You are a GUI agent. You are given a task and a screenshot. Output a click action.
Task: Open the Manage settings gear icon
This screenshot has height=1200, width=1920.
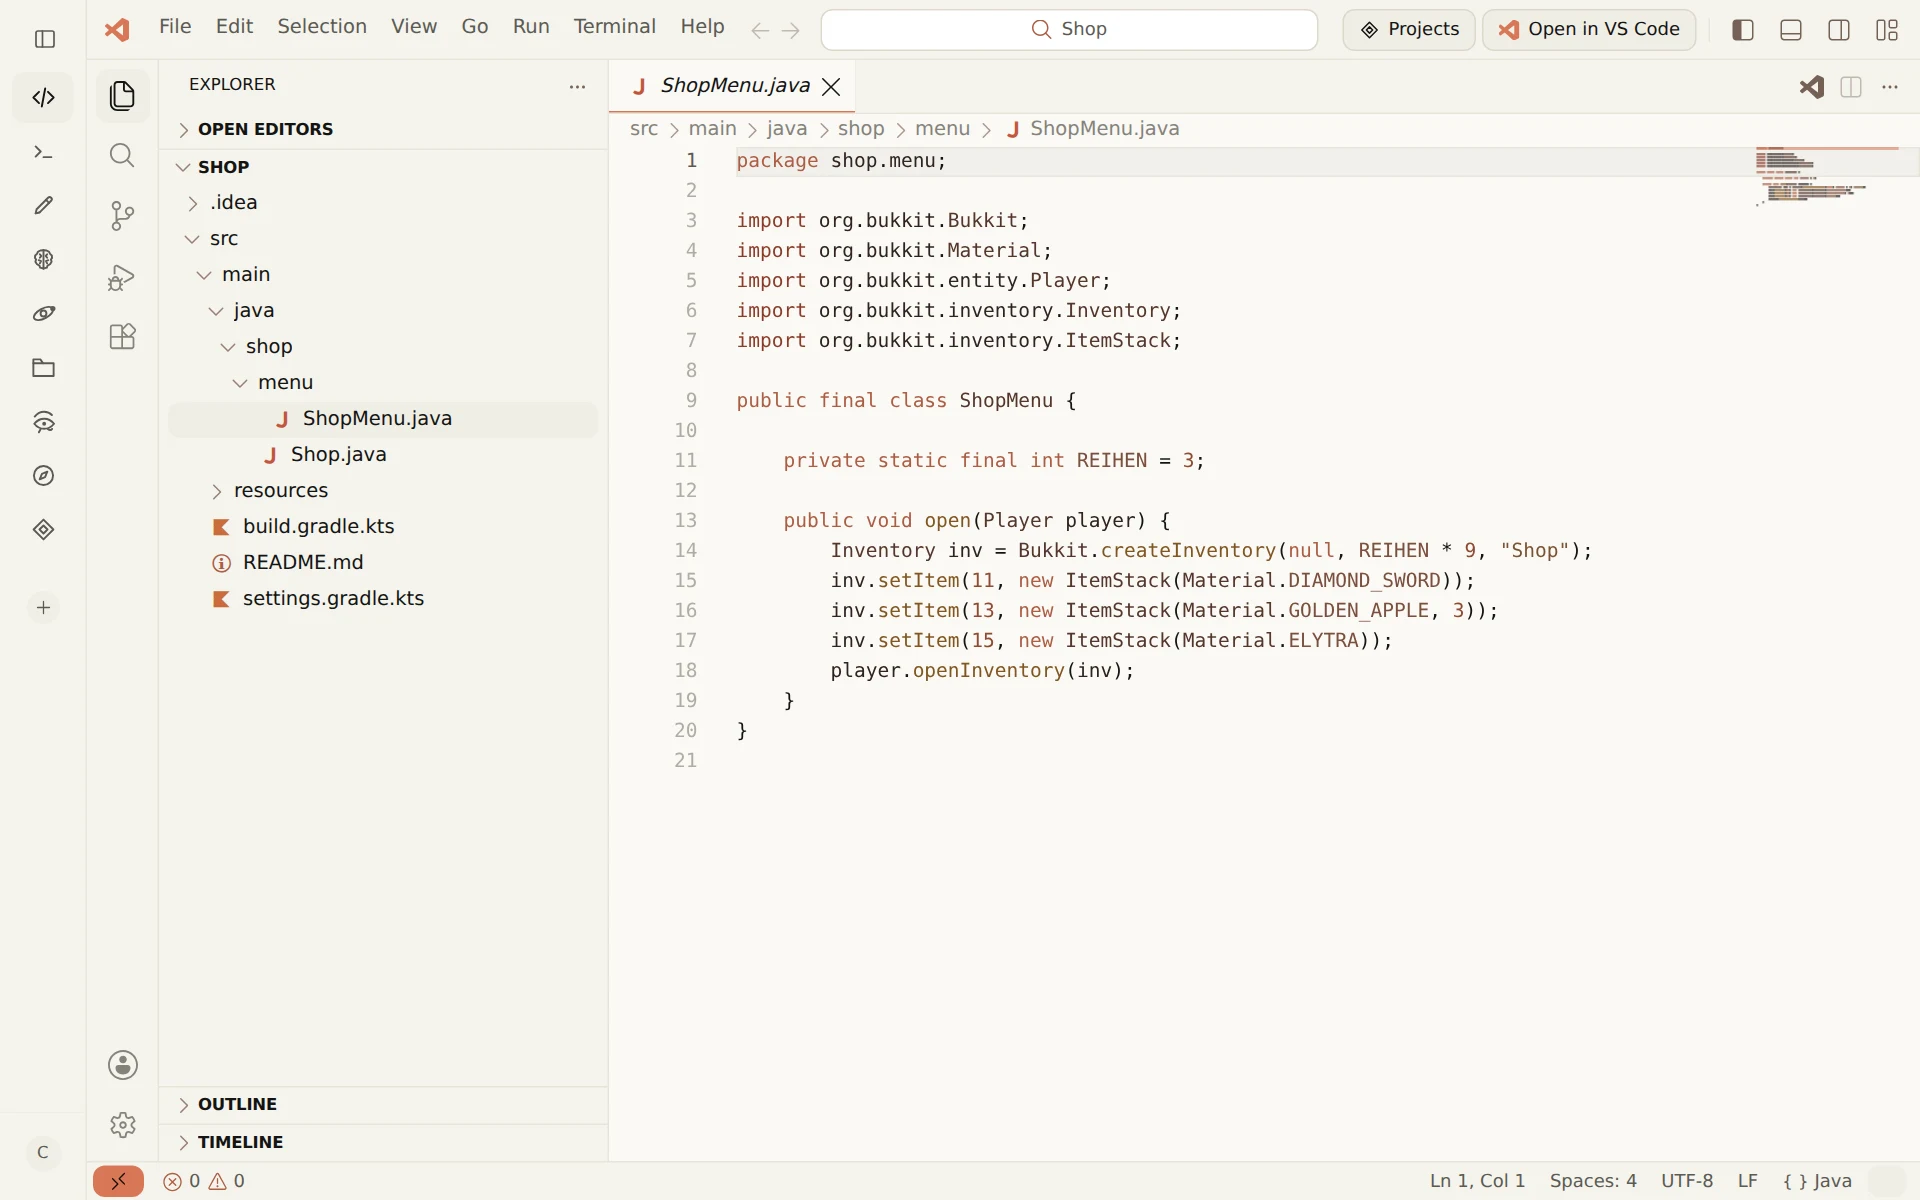coord(123,1125)
